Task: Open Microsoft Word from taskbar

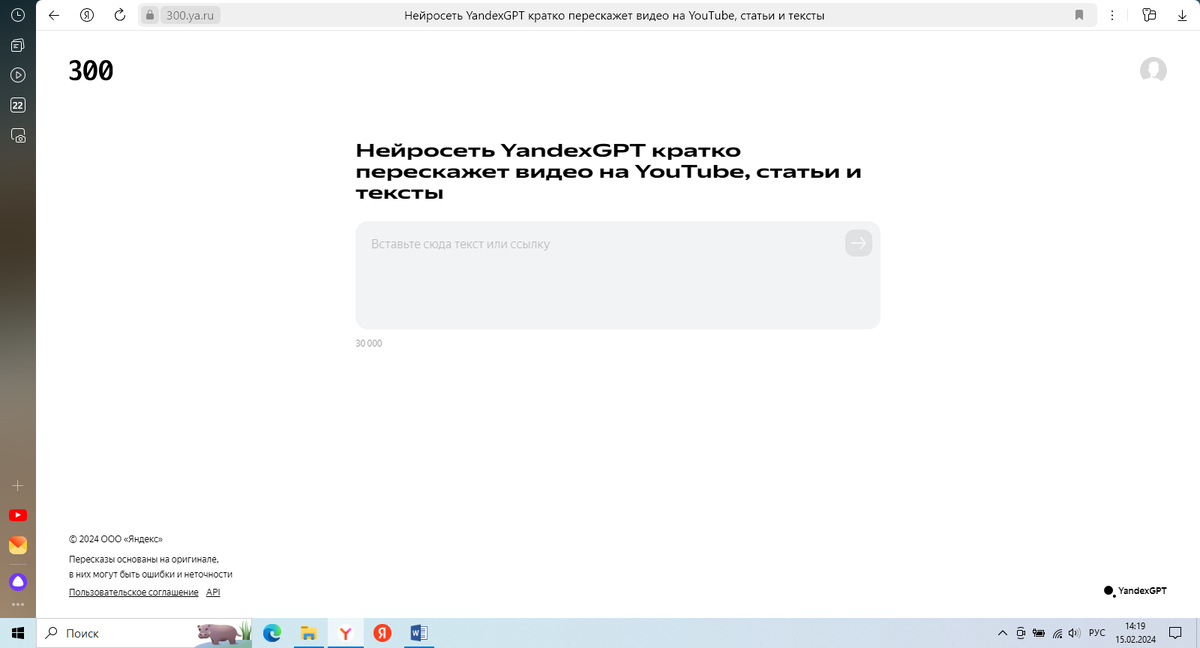Action: coord(419,633)
